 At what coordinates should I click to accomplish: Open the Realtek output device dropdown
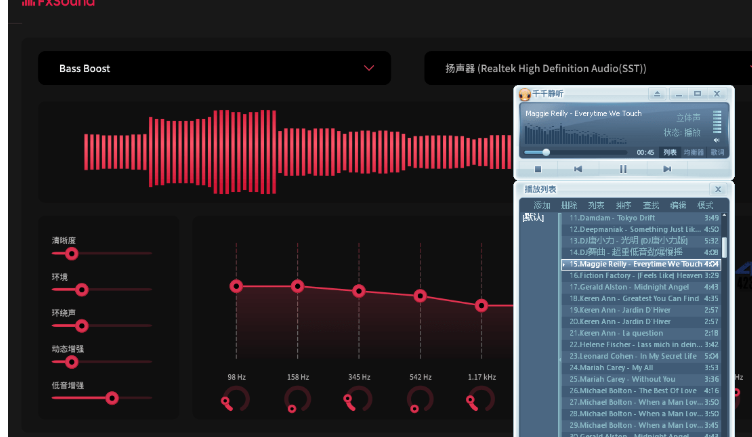[x=588, y=68]
